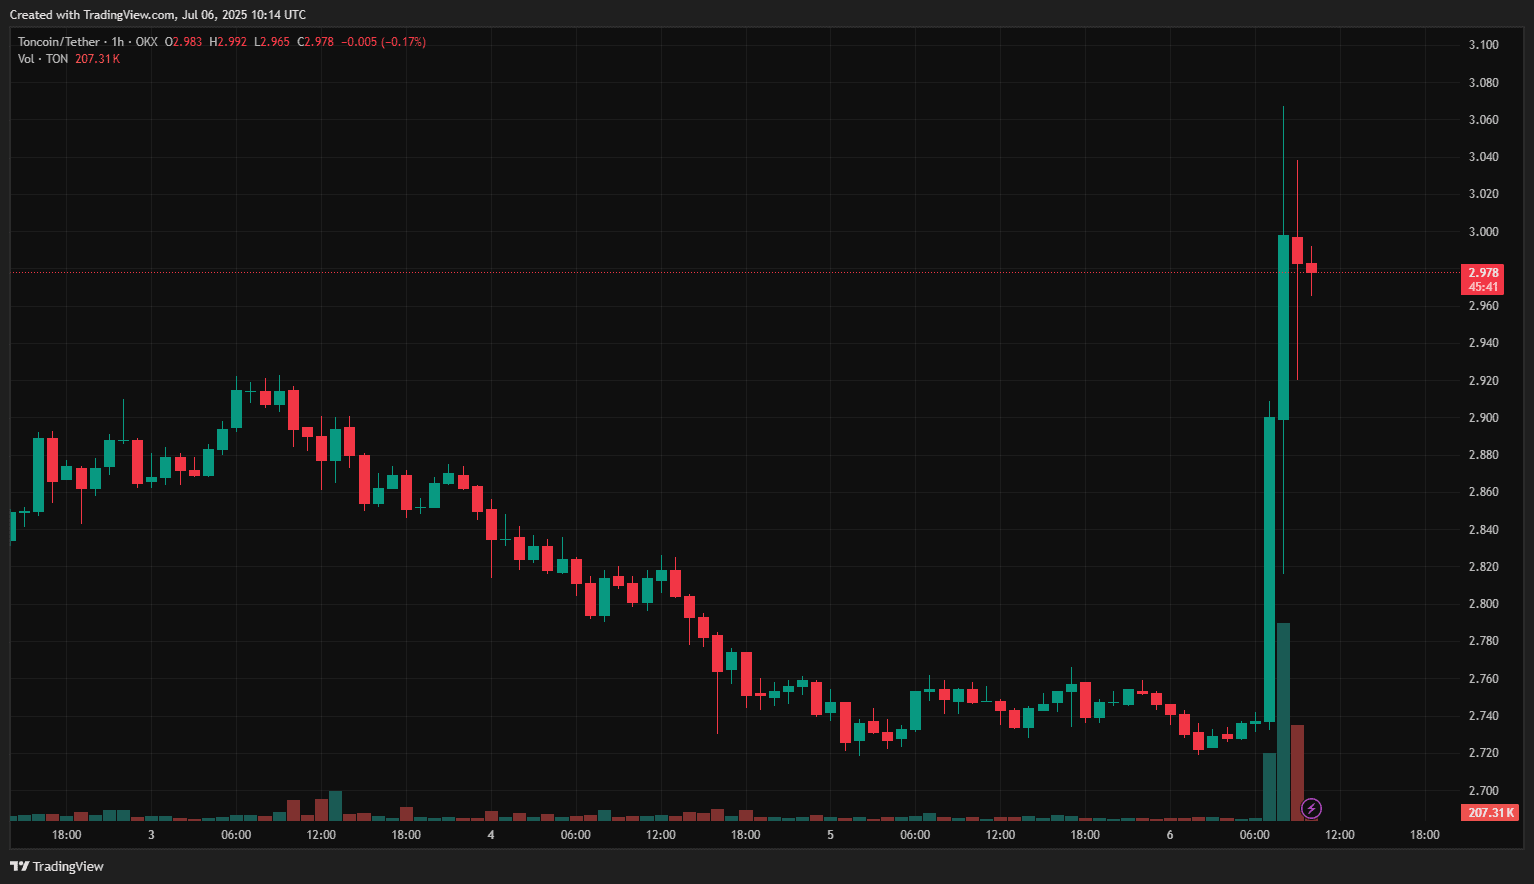Image resolution: width=1534 pixels, height=884 pixels.
Task: Select the Toncoin/Tether symbol title
Action: [x=59, y=42]
